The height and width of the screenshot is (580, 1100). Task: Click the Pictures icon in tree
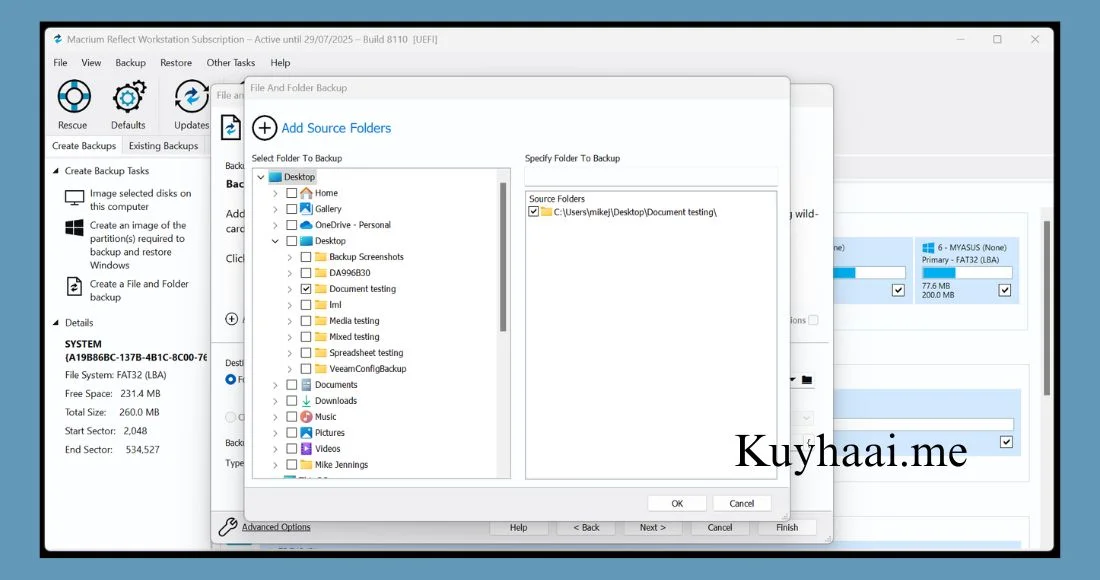(306, 433)
